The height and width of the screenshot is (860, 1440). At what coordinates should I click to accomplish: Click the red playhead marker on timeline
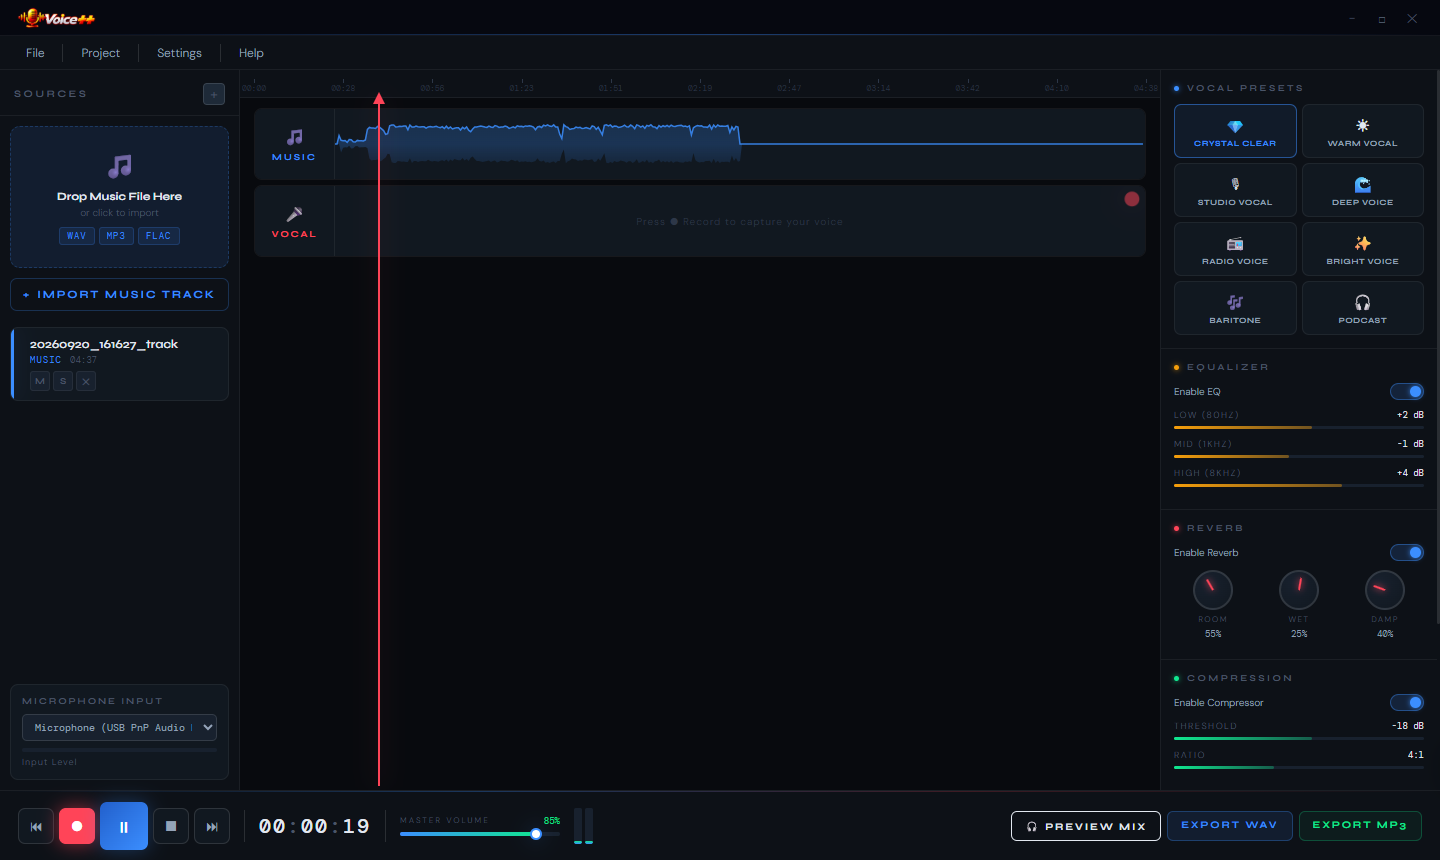[x=379, y=98]
